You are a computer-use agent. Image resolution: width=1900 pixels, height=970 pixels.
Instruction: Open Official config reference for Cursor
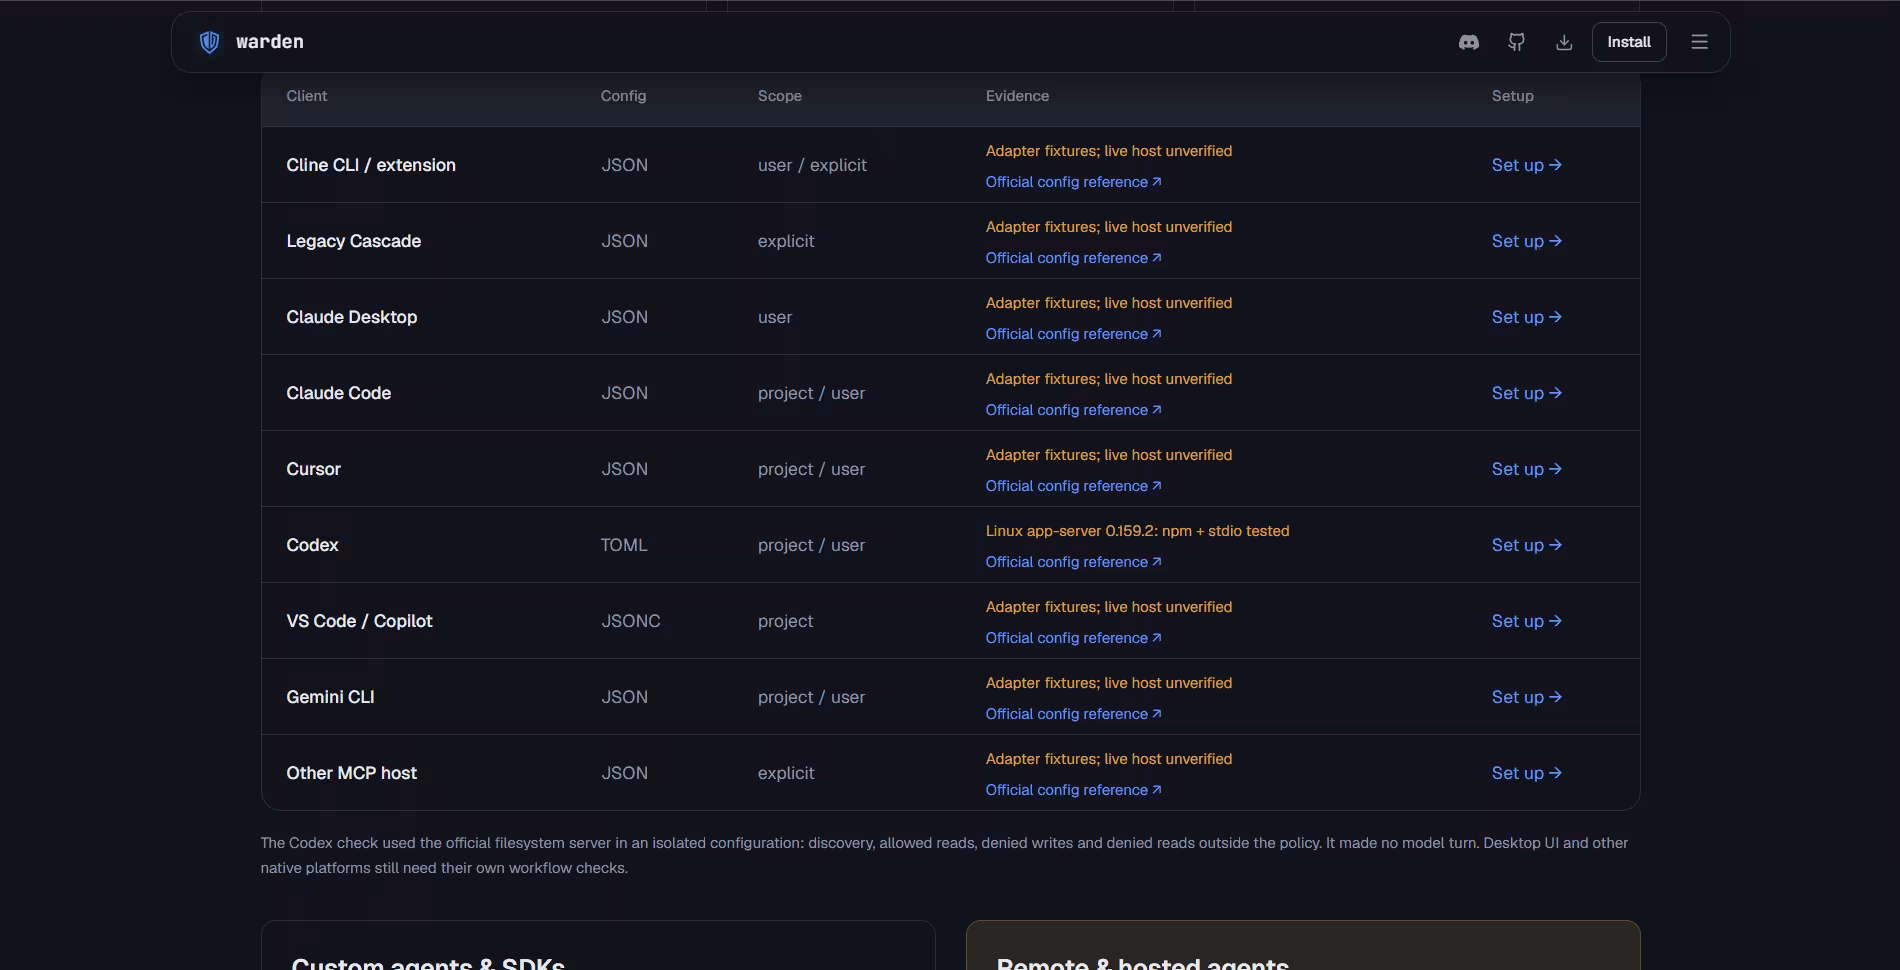click(x=1073, y=486)
